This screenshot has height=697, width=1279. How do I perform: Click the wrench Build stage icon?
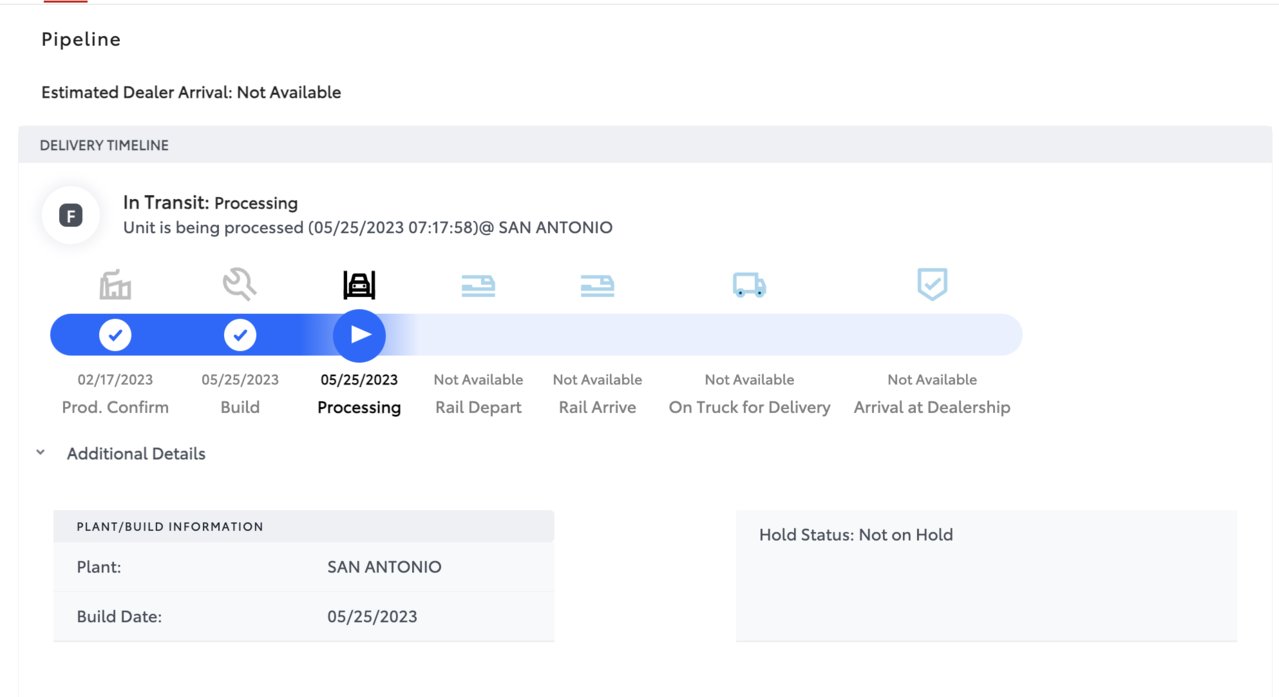point(240,285)
